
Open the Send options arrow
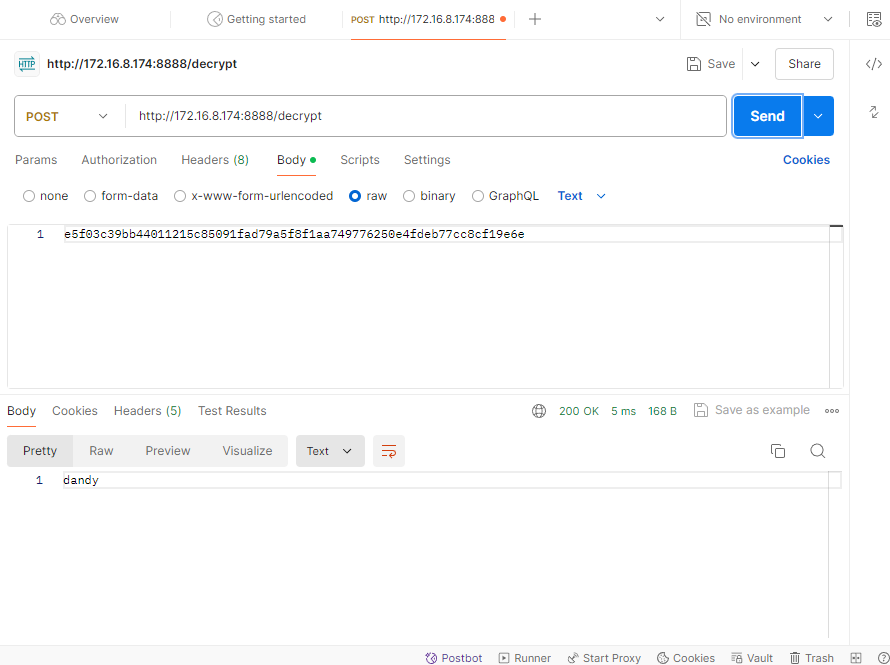pos(818,116)
